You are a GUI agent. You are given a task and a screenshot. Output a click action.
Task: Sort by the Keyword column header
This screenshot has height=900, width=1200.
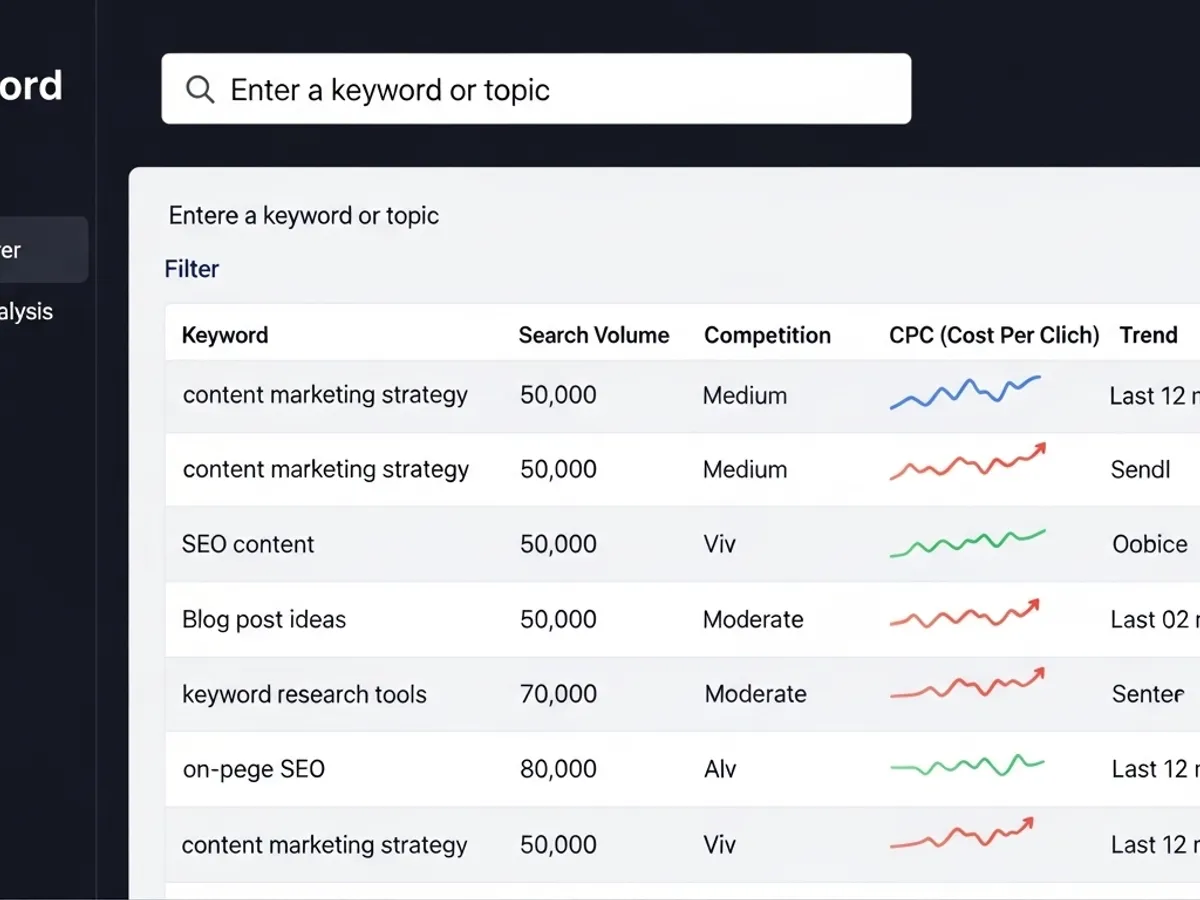225,335
